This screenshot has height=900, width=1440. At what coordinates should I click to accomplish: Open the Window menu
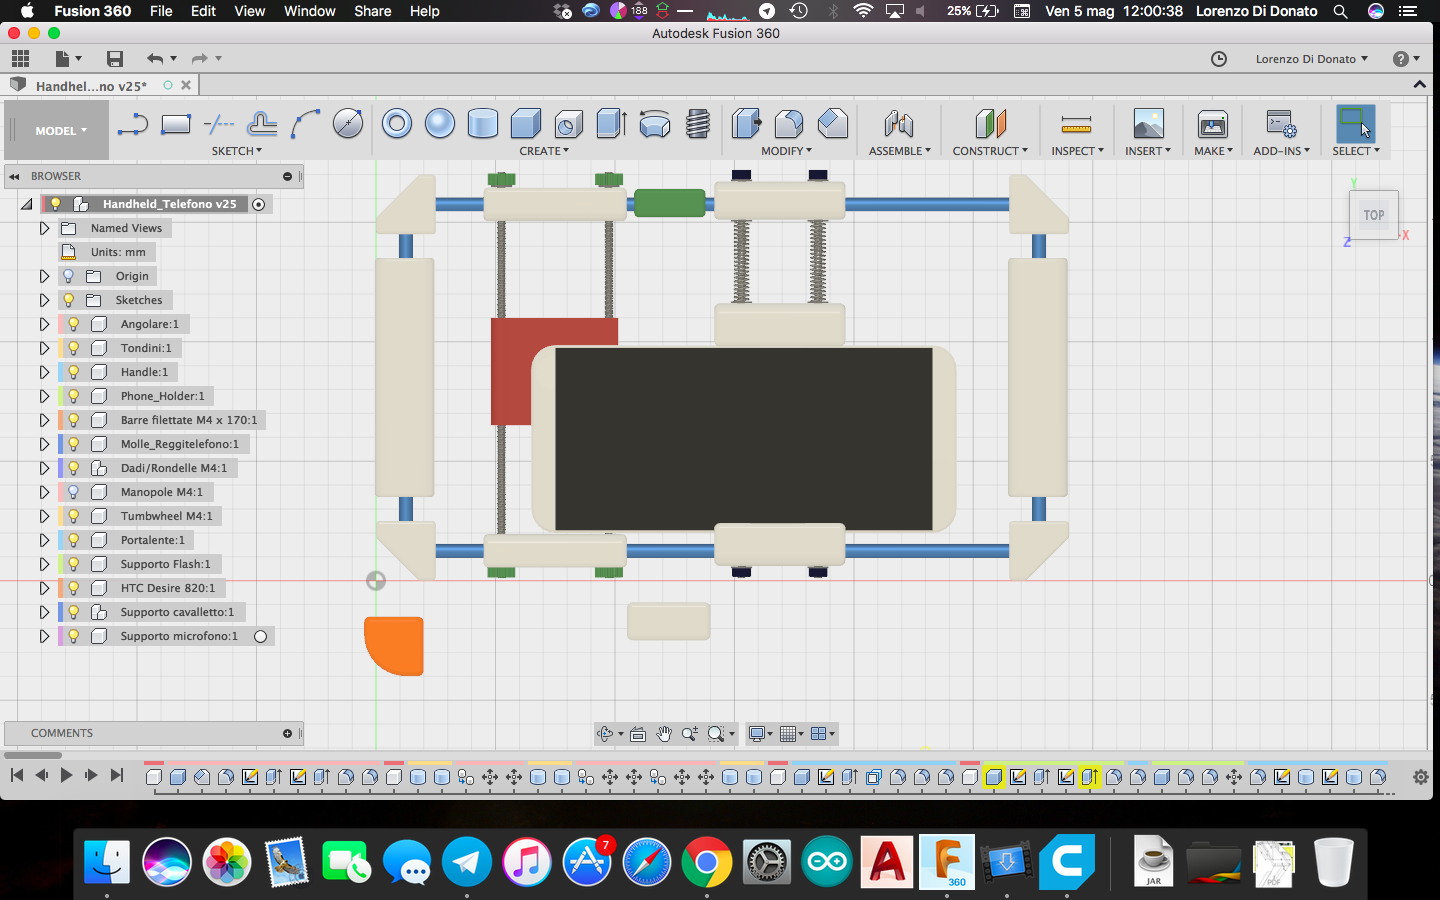[310, 11]
